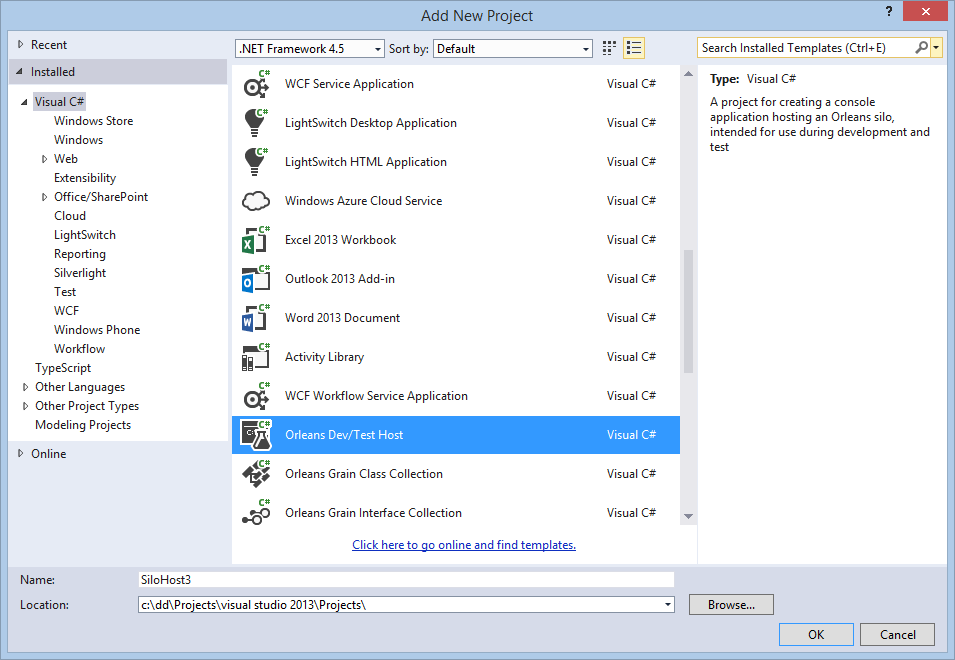Choose the Excel 2013 Workbook icon

(x=256, y=240)
